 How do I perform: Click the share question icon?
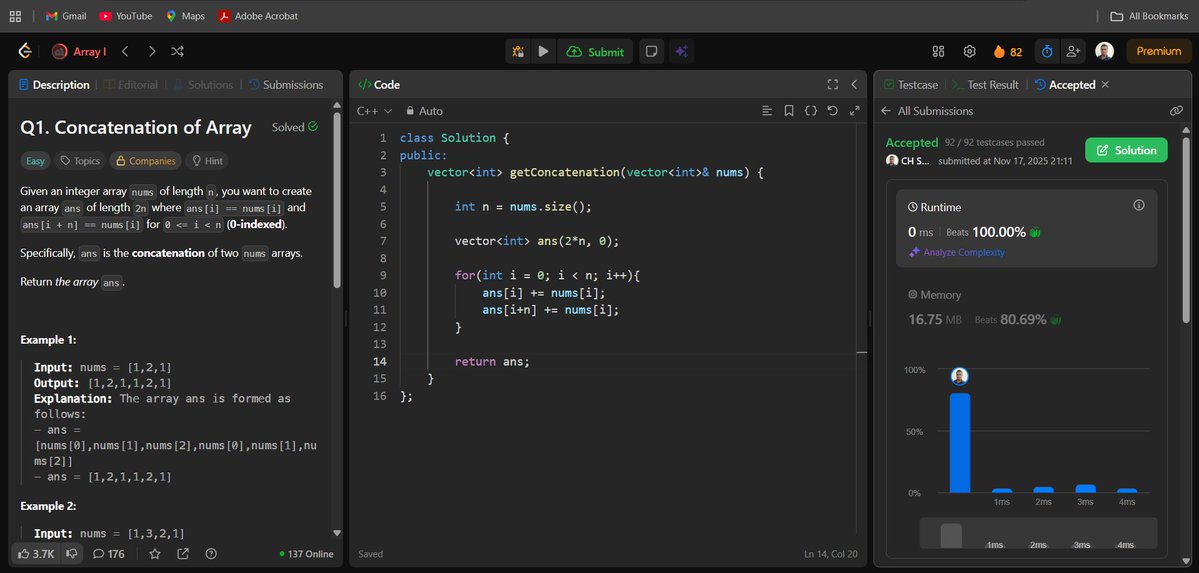tap(183, 554)
